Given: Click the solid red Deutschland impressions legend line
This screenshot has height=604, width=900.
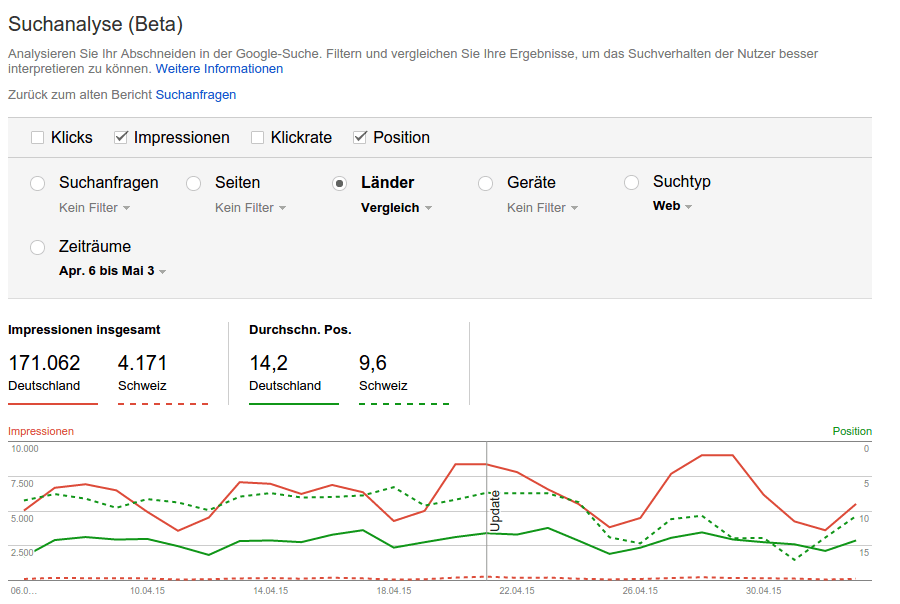Looking at the screenshot, I should (x=53, y=403).
